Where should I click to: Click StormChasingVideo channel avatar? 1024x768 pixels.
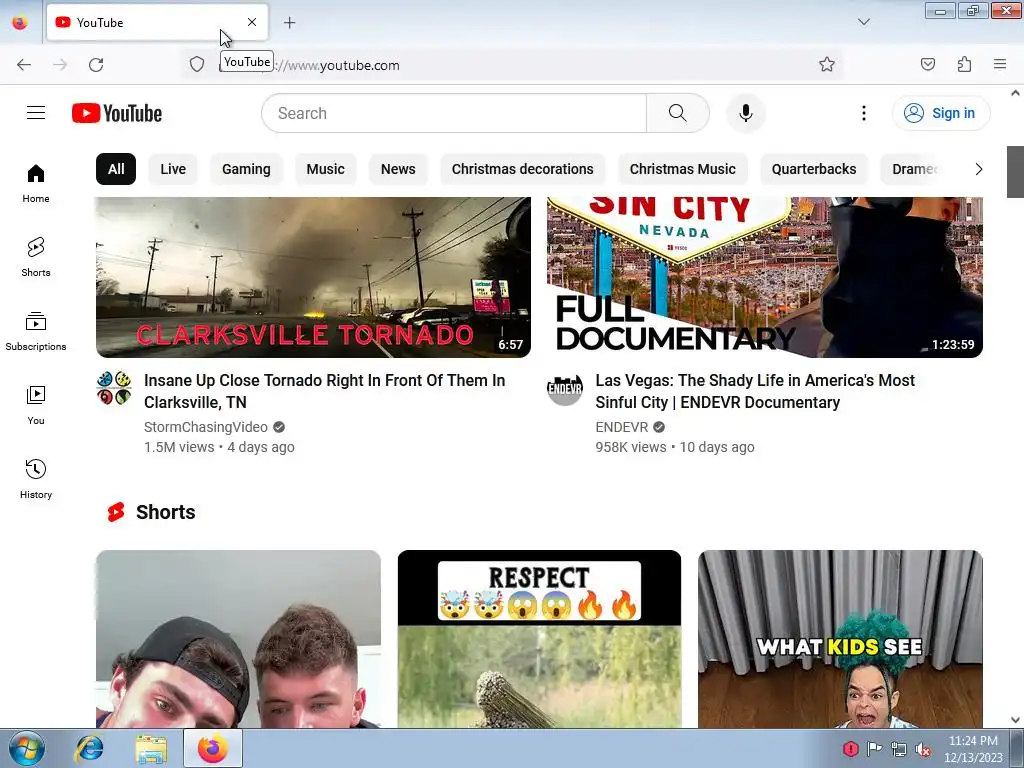coord(114,388)
